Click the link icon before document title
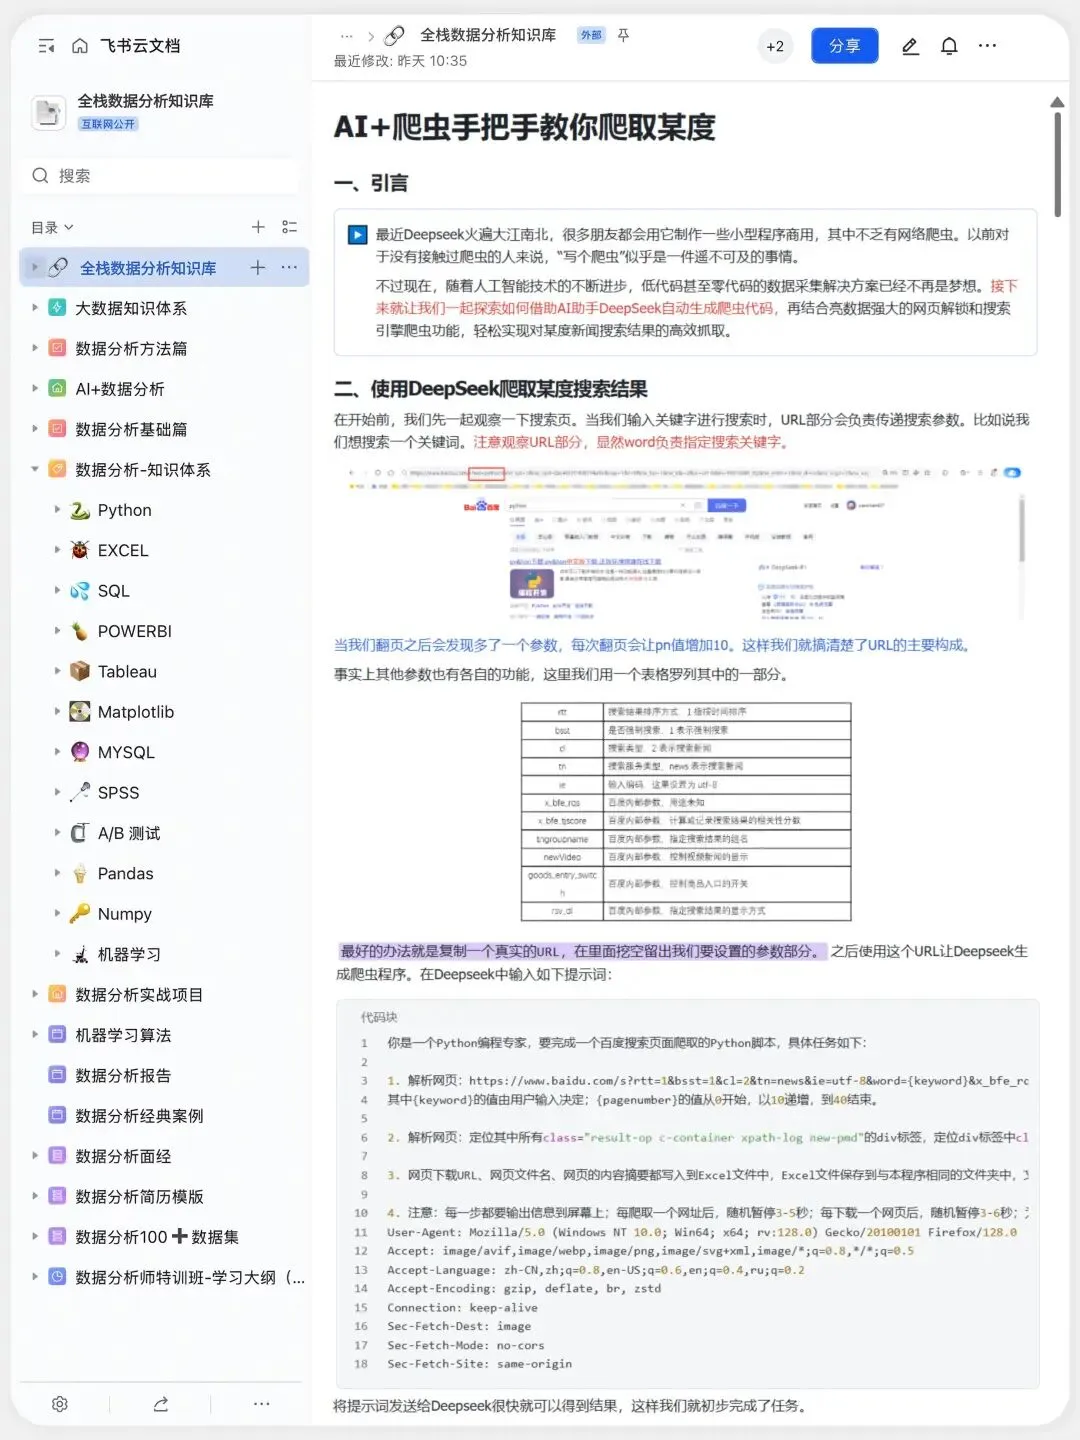Image resolution: width=1080 pixels, height=1440 pixels. pos(395,35)
